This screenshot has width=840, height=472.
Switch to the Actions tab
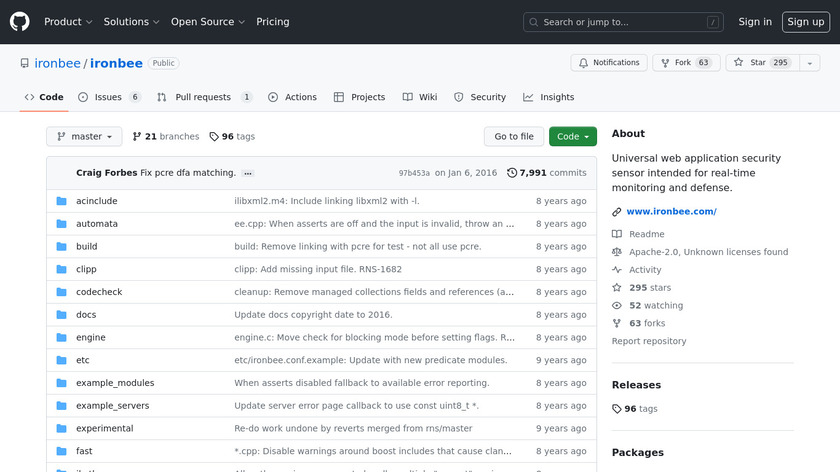(x=292, y=97)
